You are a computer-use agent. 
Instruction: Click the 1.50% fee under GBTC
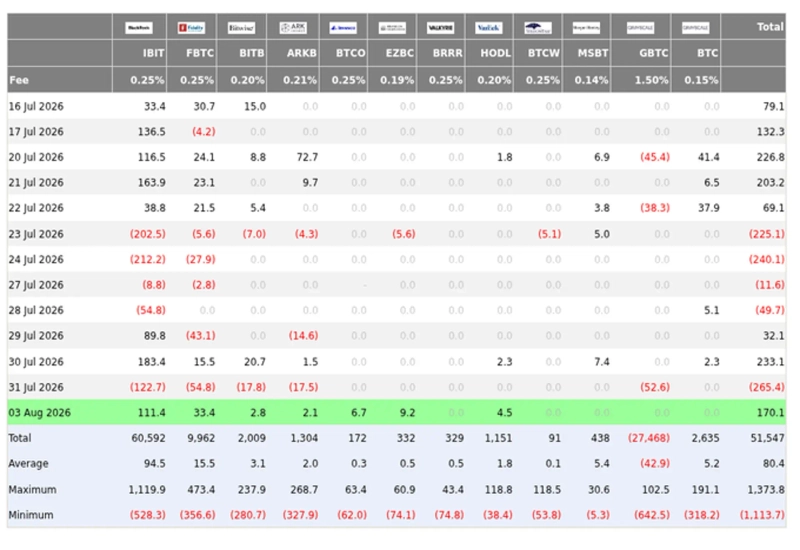pos(651,80)
